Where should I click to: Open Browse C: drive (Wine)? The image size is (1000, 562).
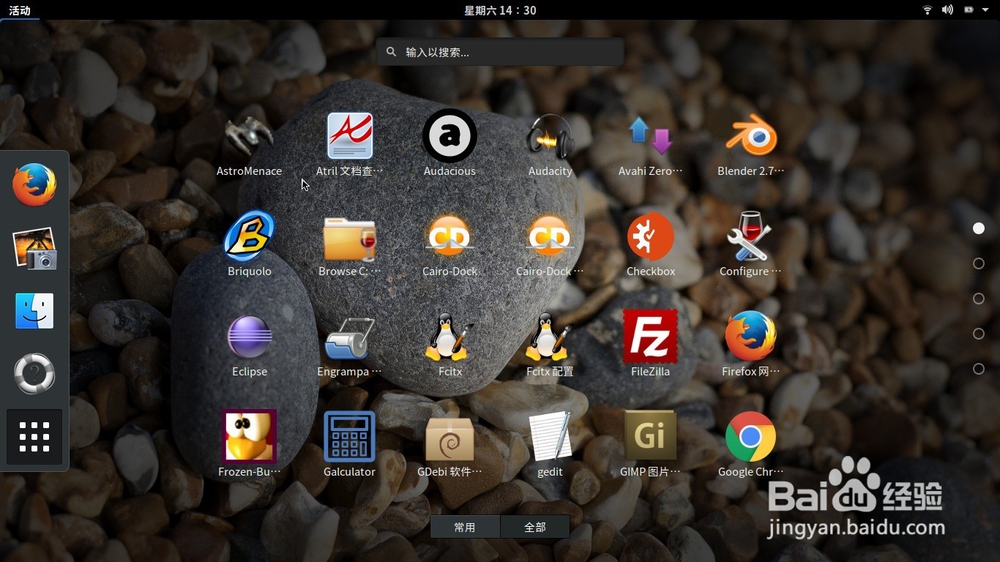[349, 244]
